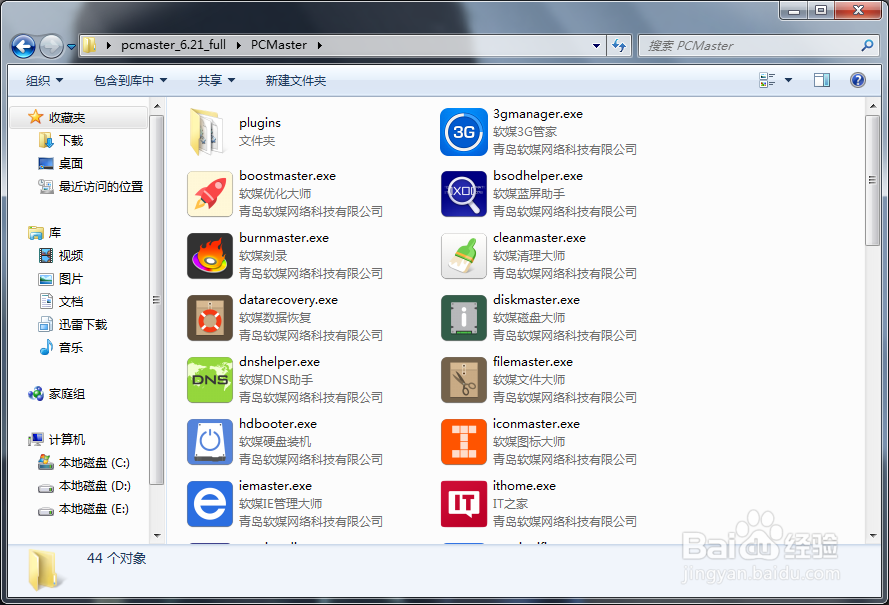Click the navigation pane scrollbar up arrow
The height and width of the screenshot is (605, 889).
tap(157, 106)
